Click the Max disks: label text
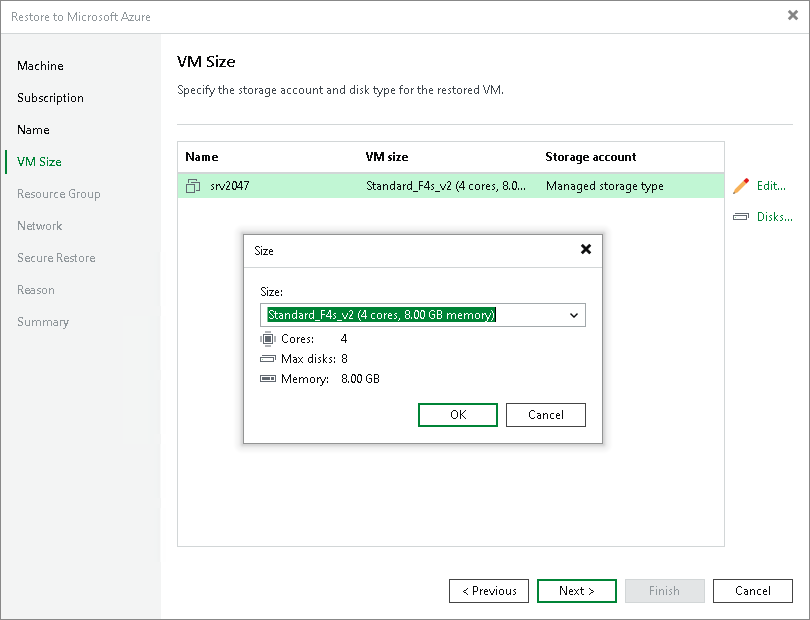810x620 pixels. click(308, 359)
